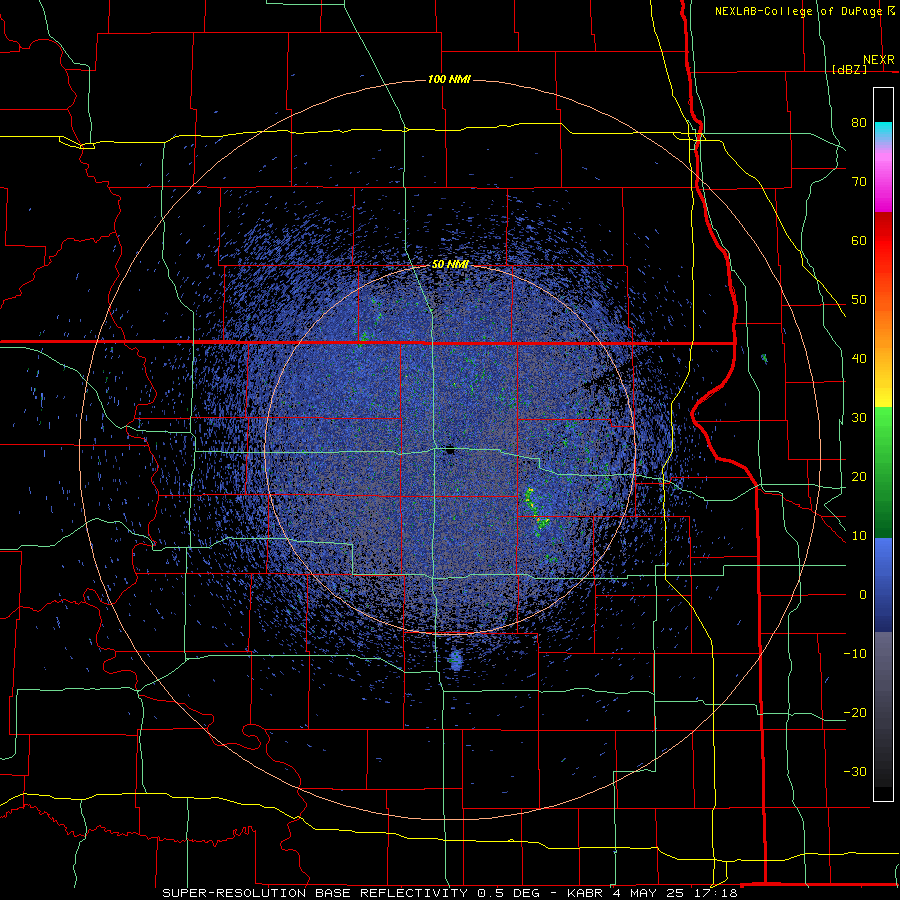
Task: Click the 20 value on the dBZ scale
Action: click(x=859, y=477)
